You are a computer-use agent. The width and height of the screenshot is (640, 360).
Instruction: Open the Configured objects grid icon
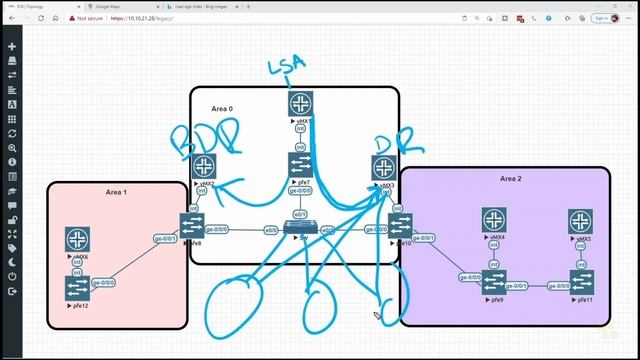12,119
